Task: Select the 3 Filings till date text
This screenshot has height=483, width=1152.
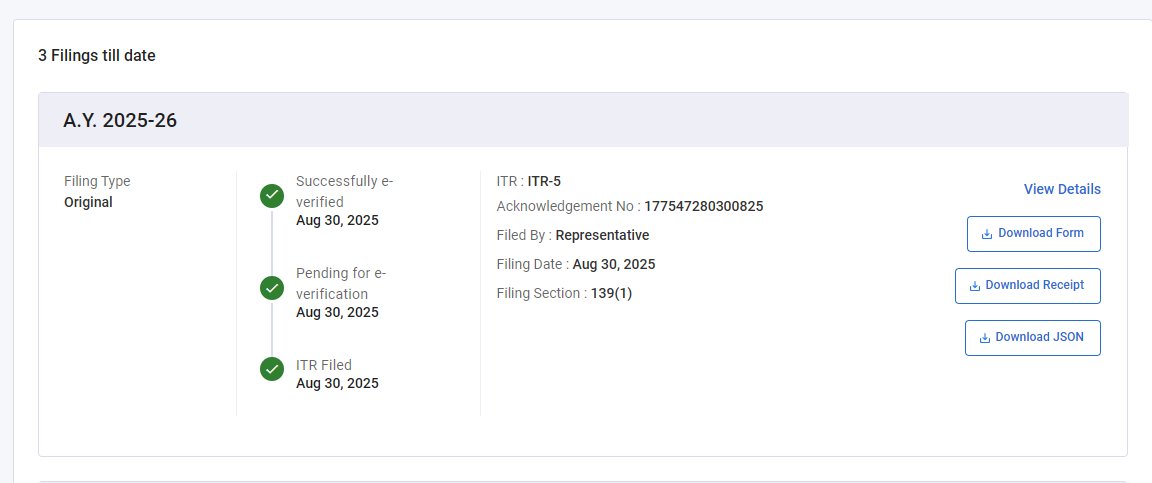Action: tap(97, 55)
